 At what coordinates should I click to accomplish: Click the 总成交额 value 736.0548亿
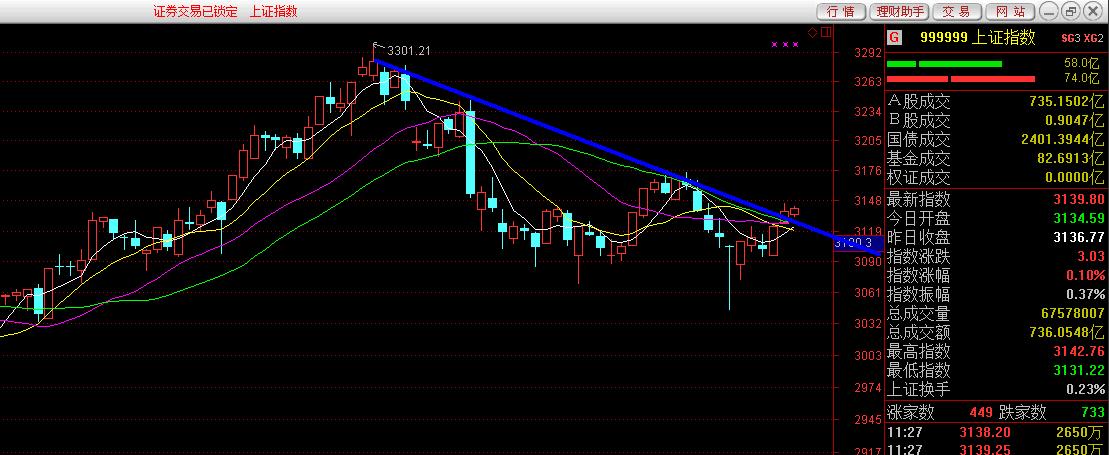point(1066,333)
